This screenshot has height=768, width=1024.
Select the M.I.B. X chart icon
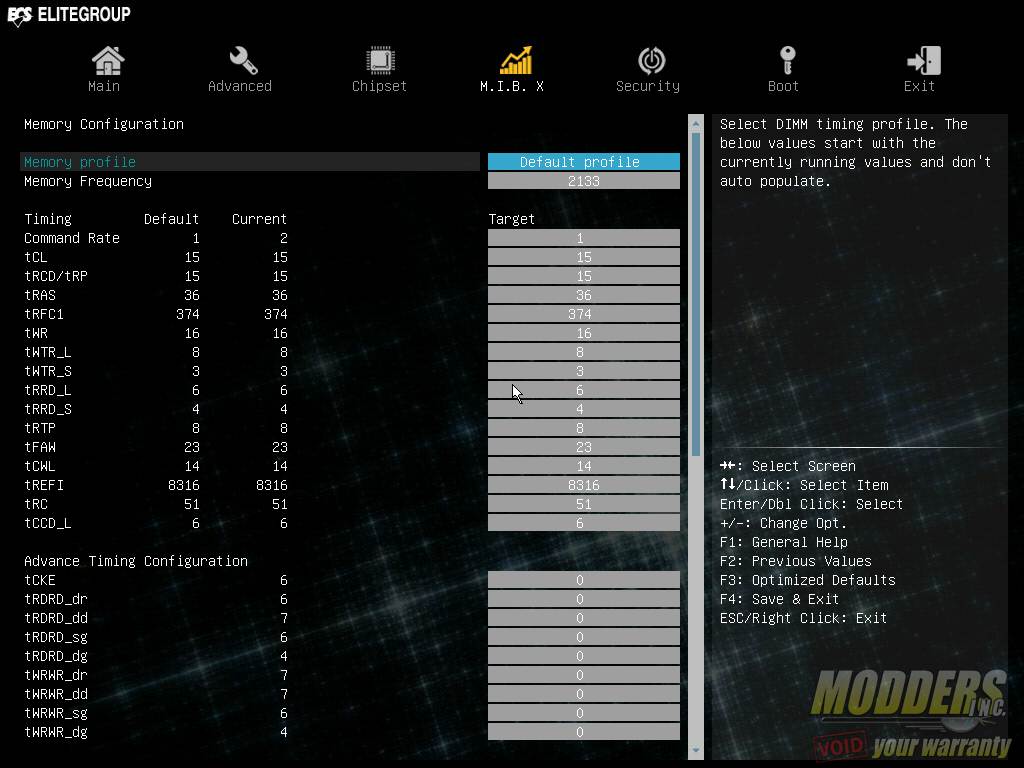pyautogui.click(x=515, y=61)
